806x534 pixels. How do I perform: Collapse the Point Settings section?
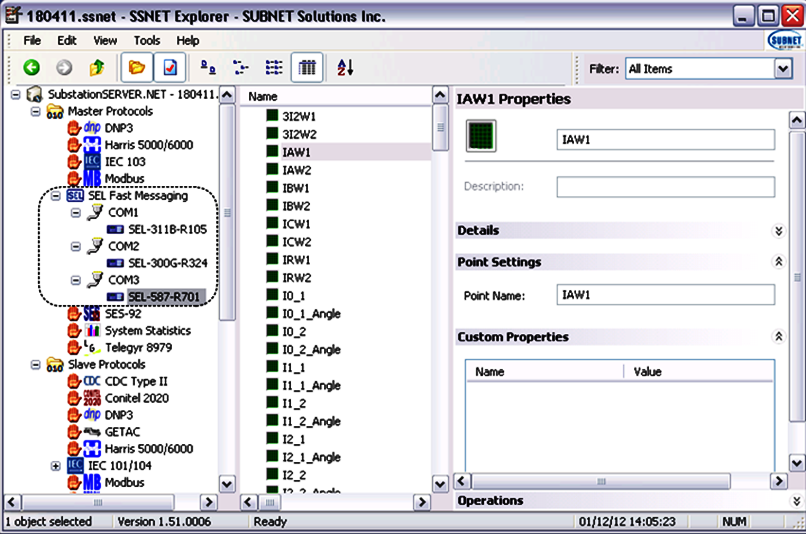click(x=779, y=262)
